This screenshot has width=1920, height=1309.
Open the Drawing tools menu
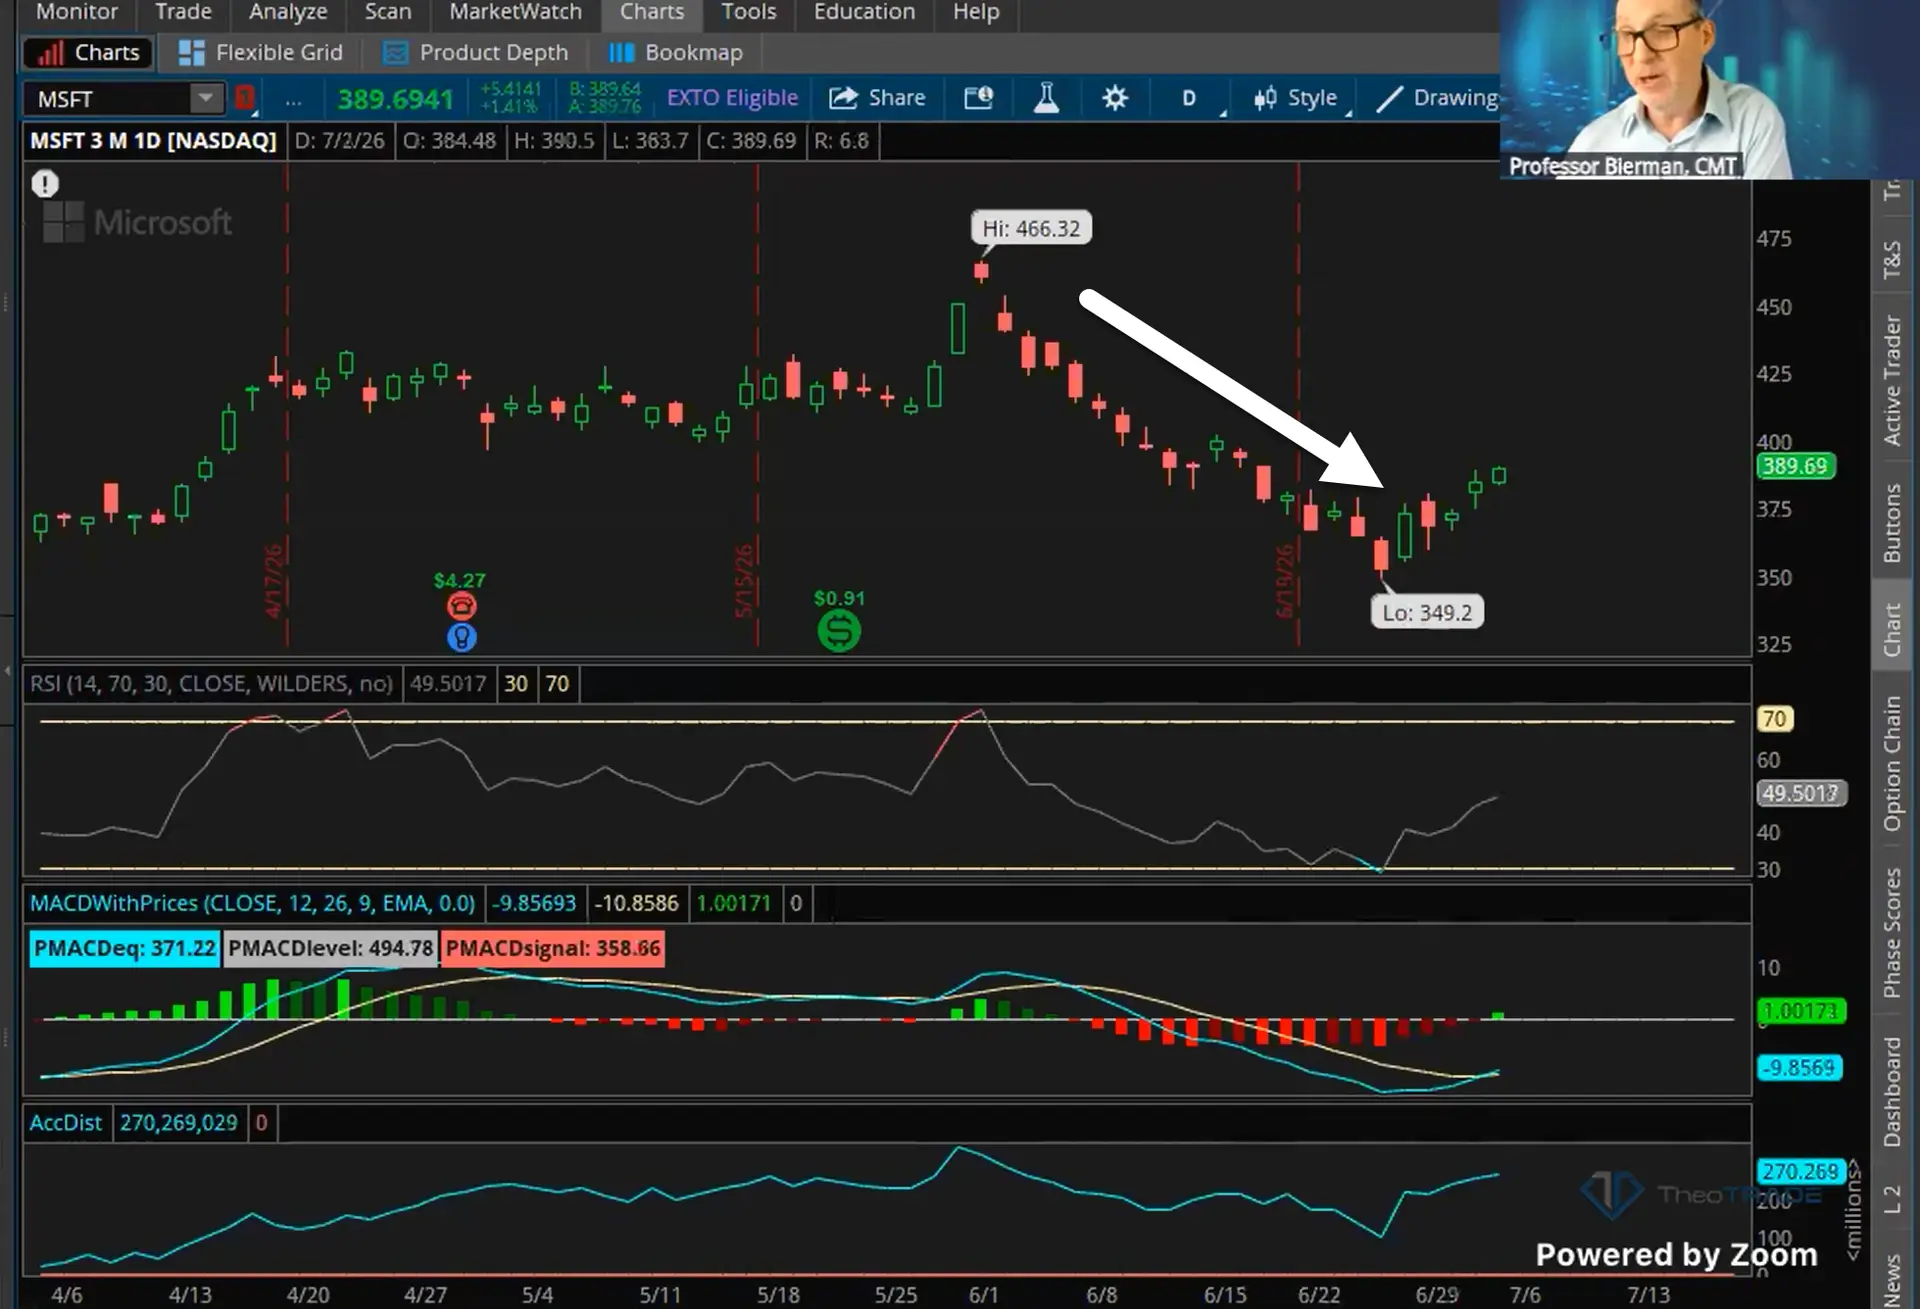[x=1436, y=98]
